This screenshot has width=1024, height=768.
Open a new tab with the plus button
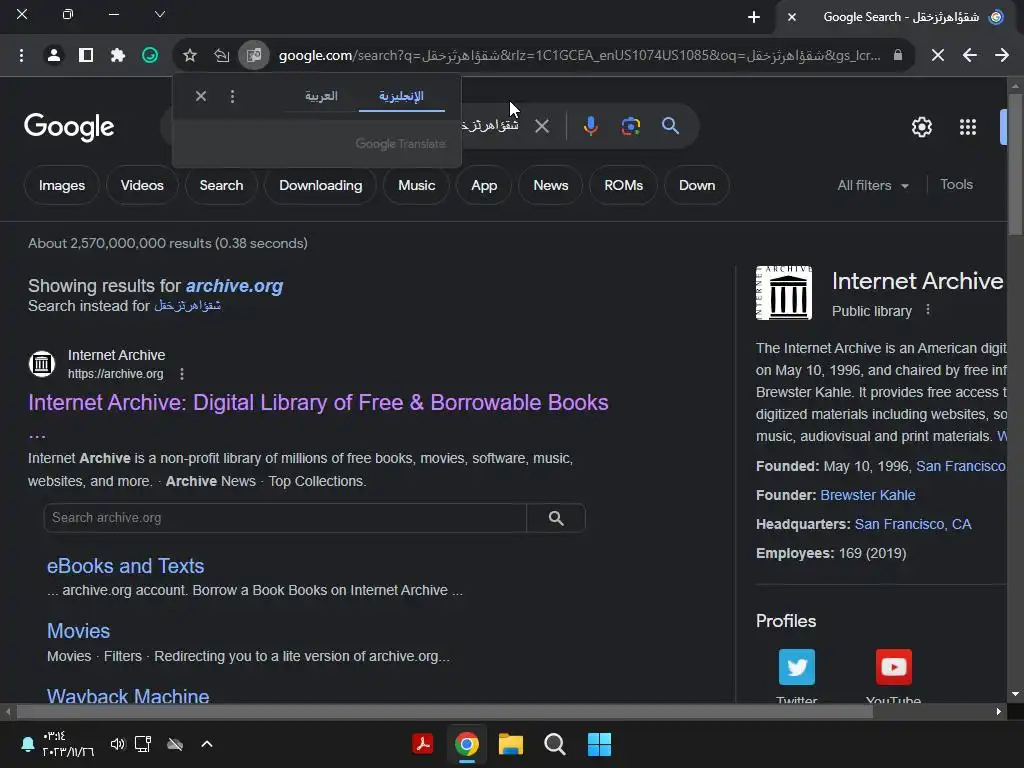click(x=754, y=18)
